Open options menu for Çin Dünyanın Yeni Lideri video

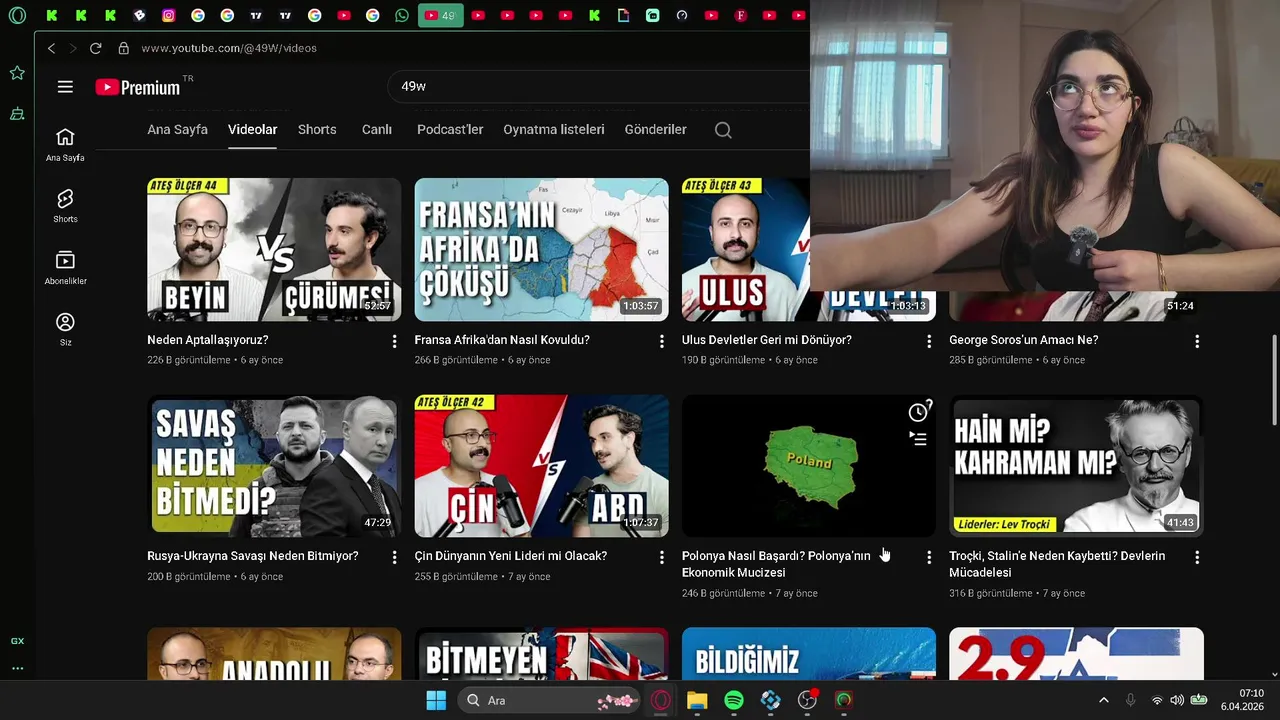click(x=661, y=557)
